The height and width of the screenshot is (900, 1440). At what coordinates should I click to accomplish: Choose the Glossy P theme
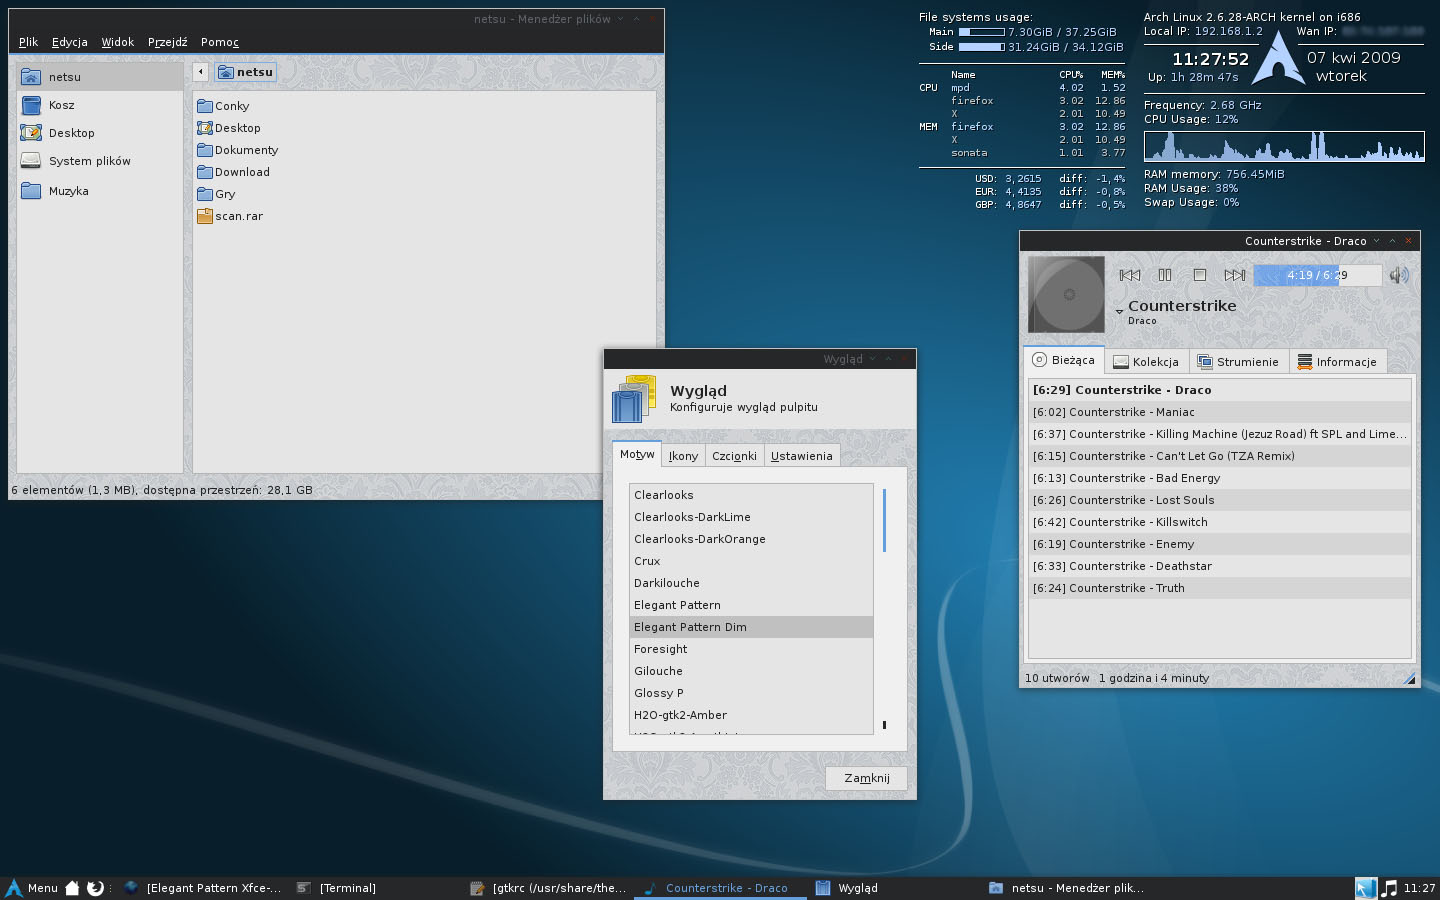(751, 693)
